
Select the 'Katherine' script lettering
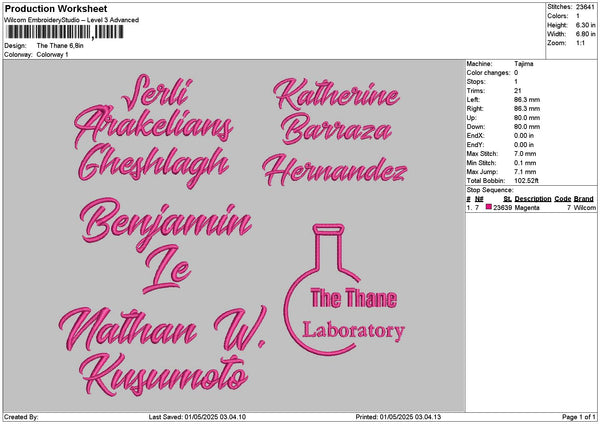338,97
